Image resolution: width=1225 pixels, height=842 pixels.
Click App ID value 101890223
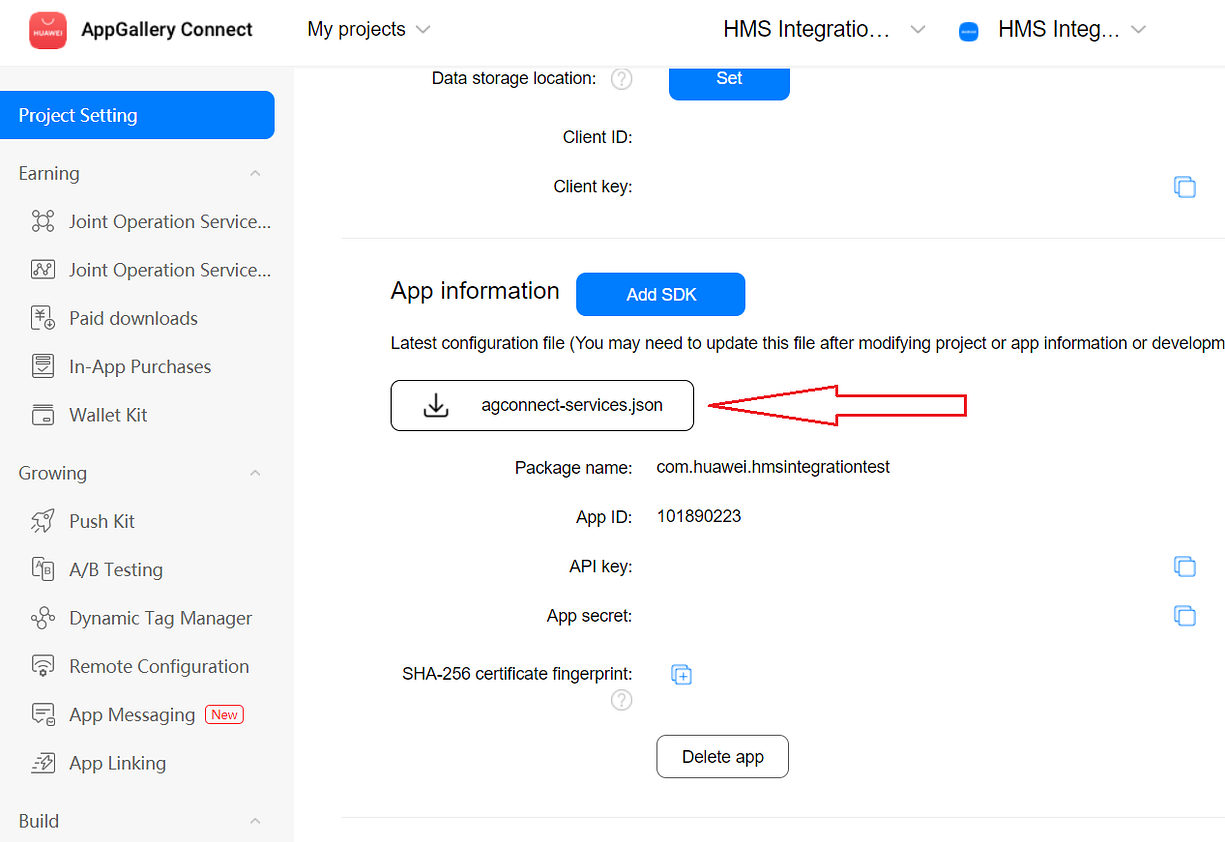[x=699, y=517]
